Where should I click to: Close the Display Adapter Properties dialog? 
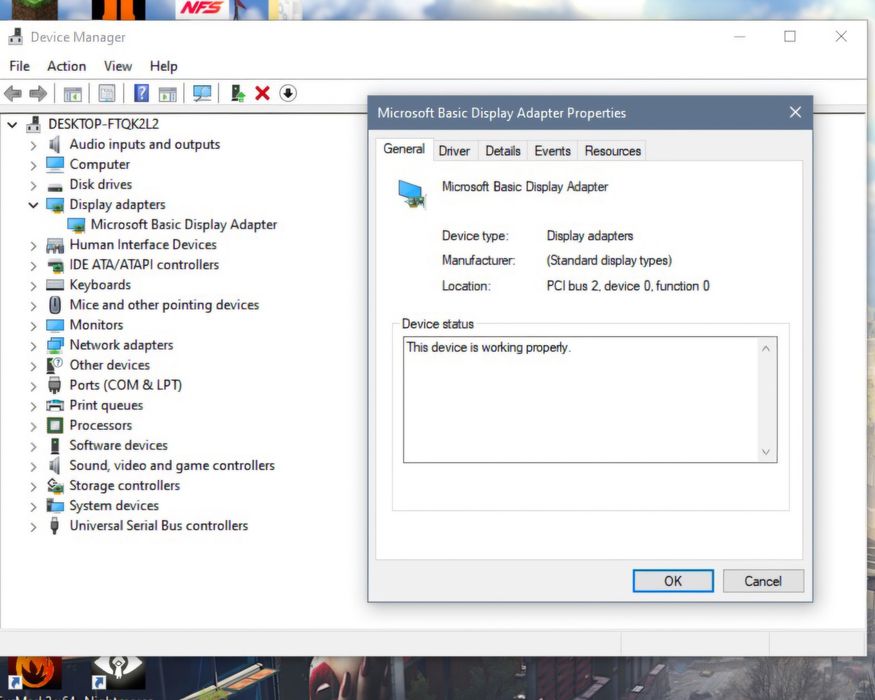point(795,112)
